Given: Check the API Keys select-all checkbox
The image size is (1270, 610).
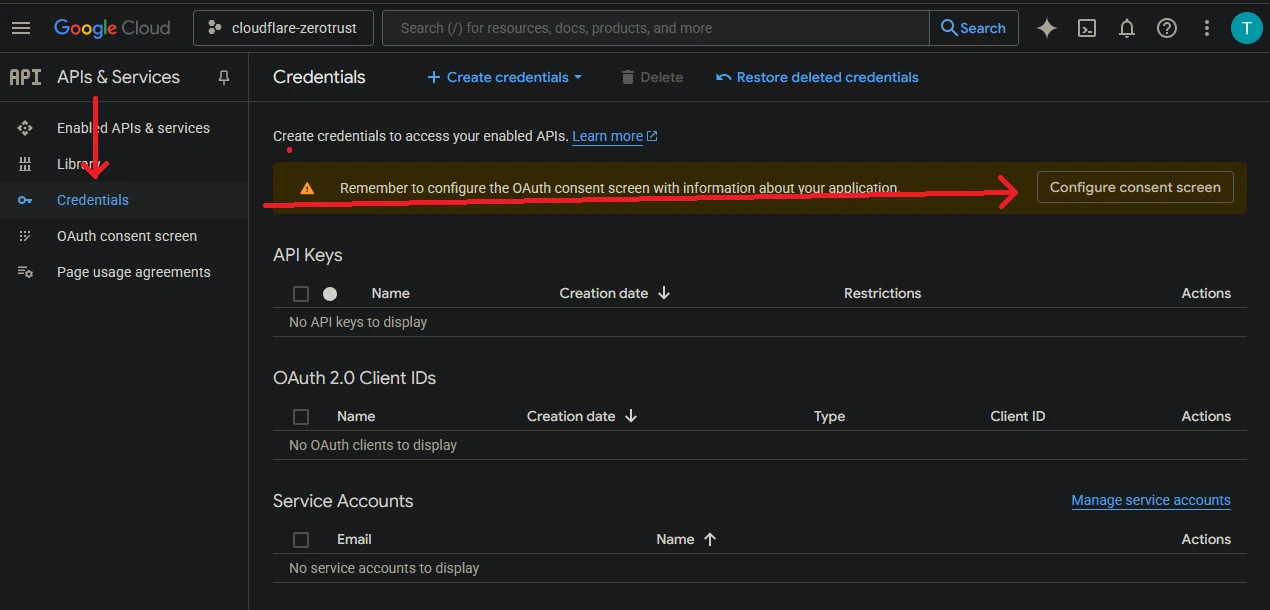Looking at the screenshot, I should tap(301, 294).
